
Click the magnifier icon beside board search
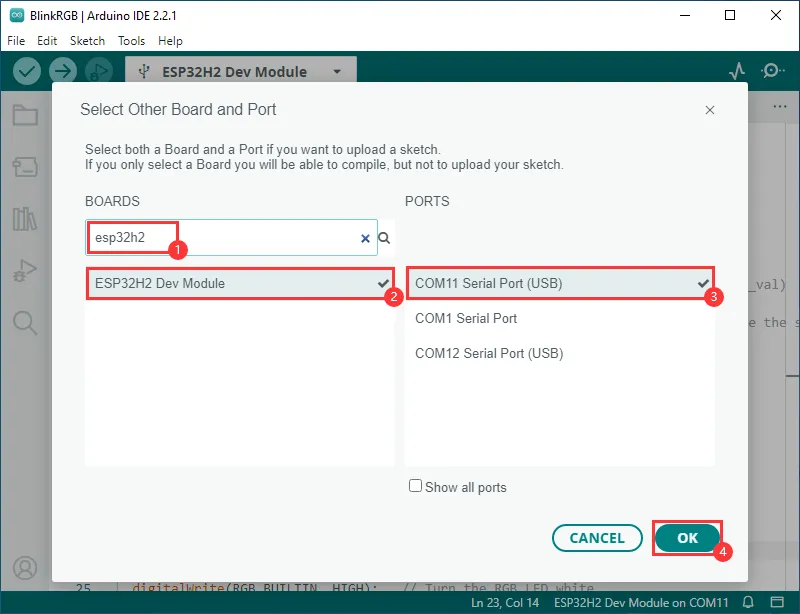pos(384,238)
